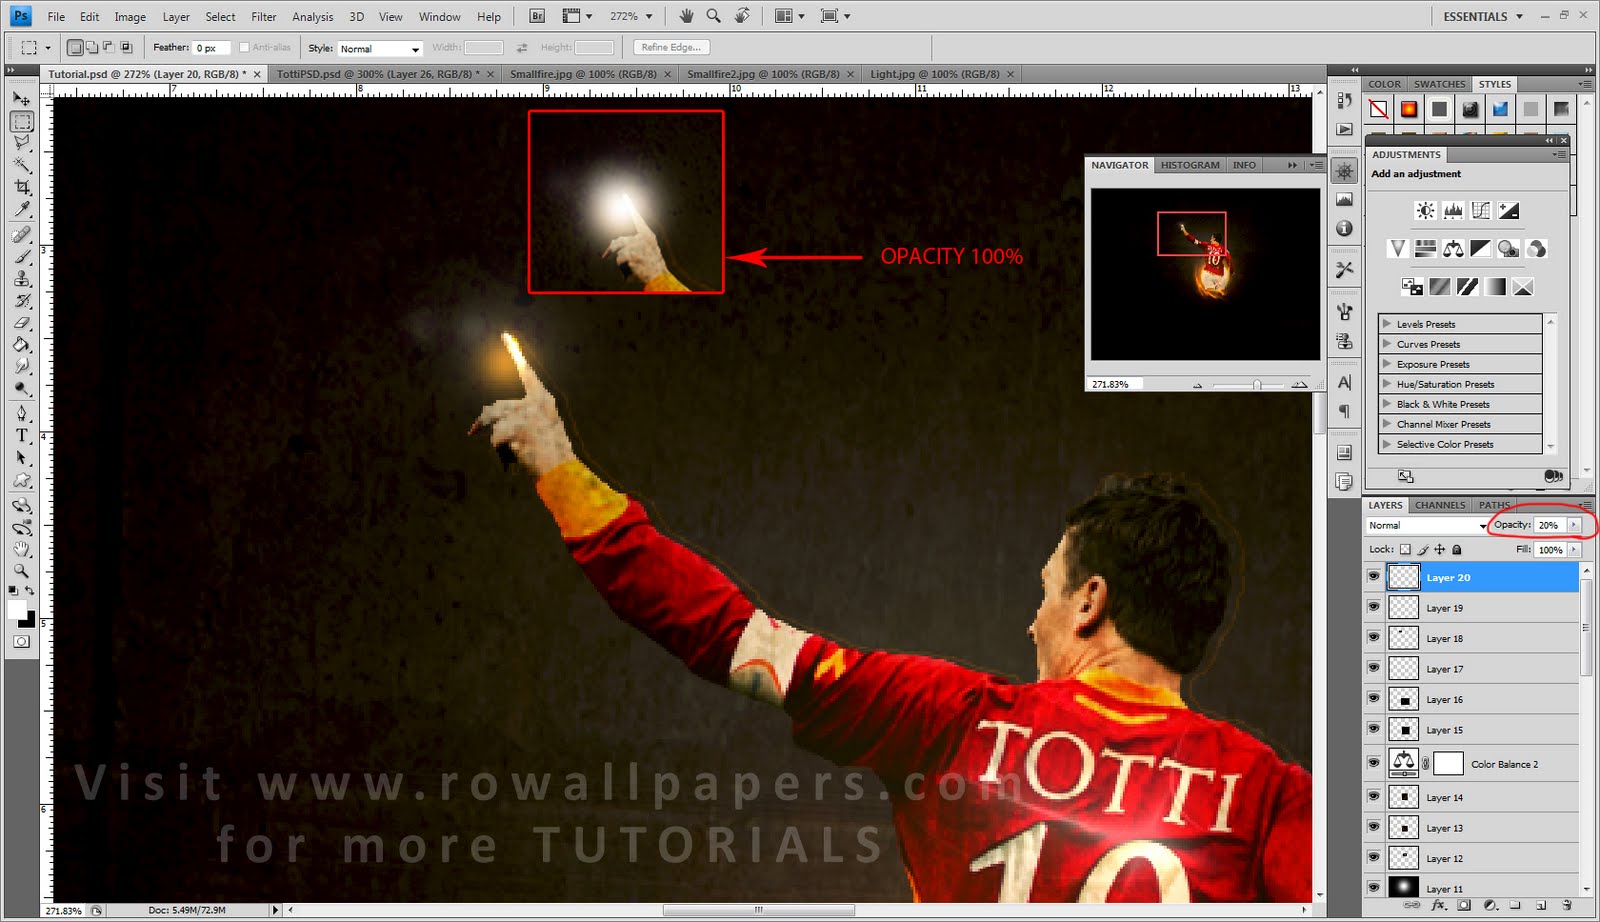Select the Clone Stamp tool
Screen dimensions: 1600x922
click(x=21, y=279)
